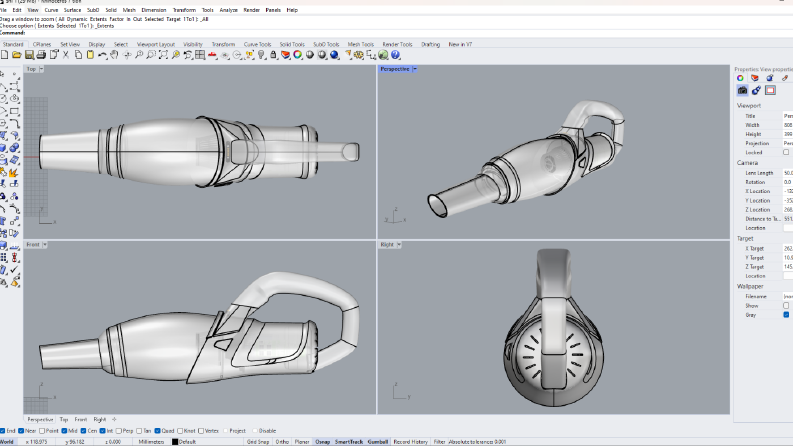Toggle Gumball in the status bar
This screenshot has height=446, width=793.
[x=377, y=442]
